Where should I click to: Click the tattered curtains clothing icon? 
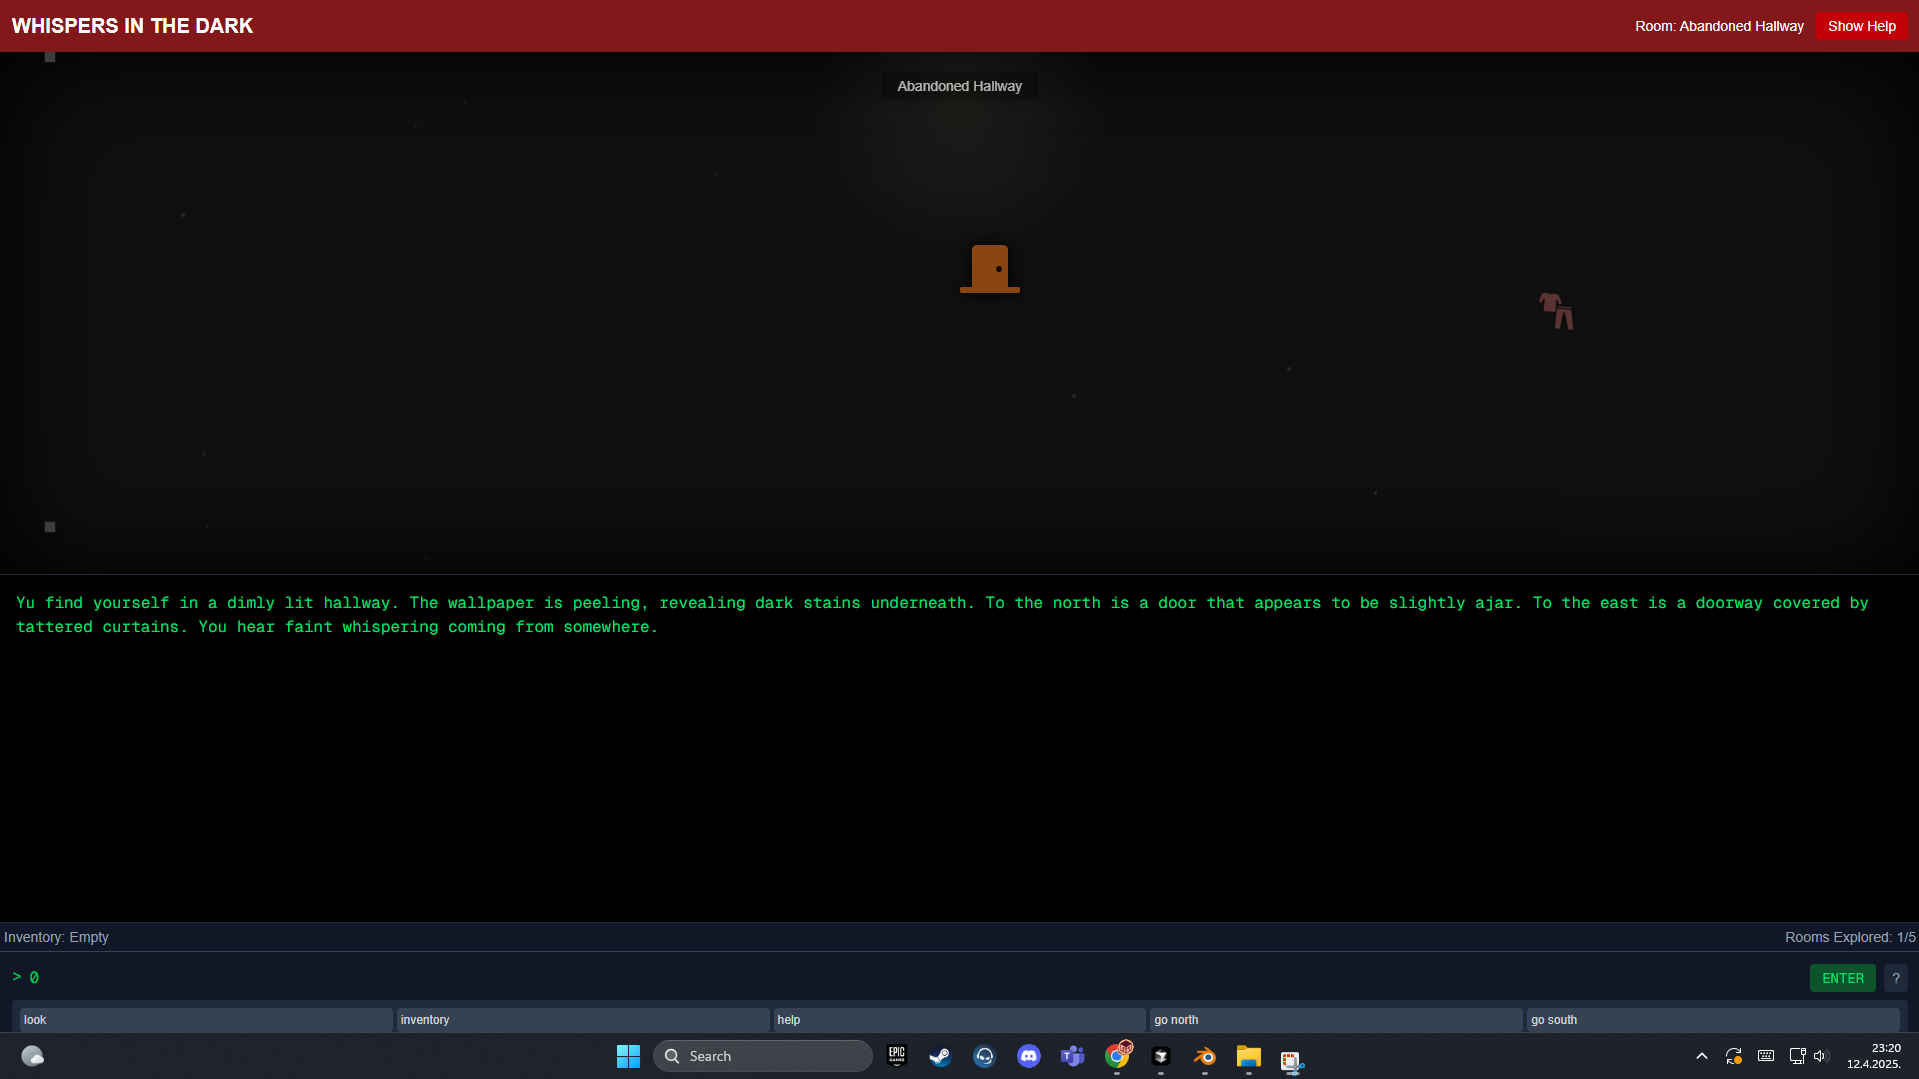click(x=1556, y=310)
